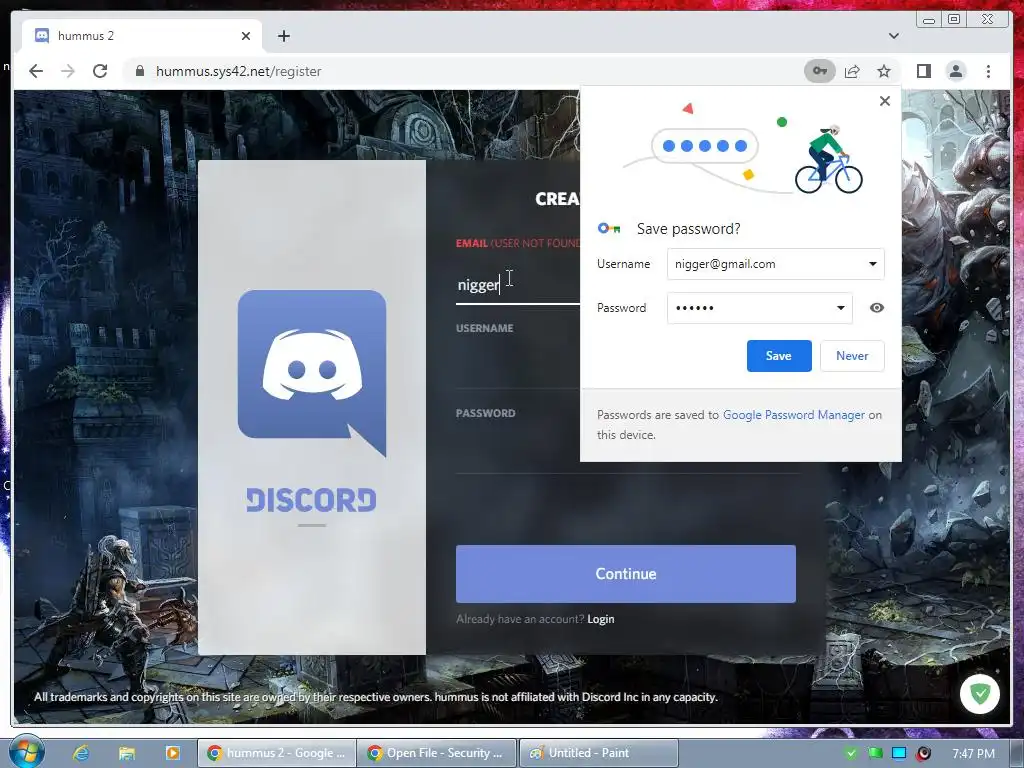Close the hummus 2 tab

point(246,36)
